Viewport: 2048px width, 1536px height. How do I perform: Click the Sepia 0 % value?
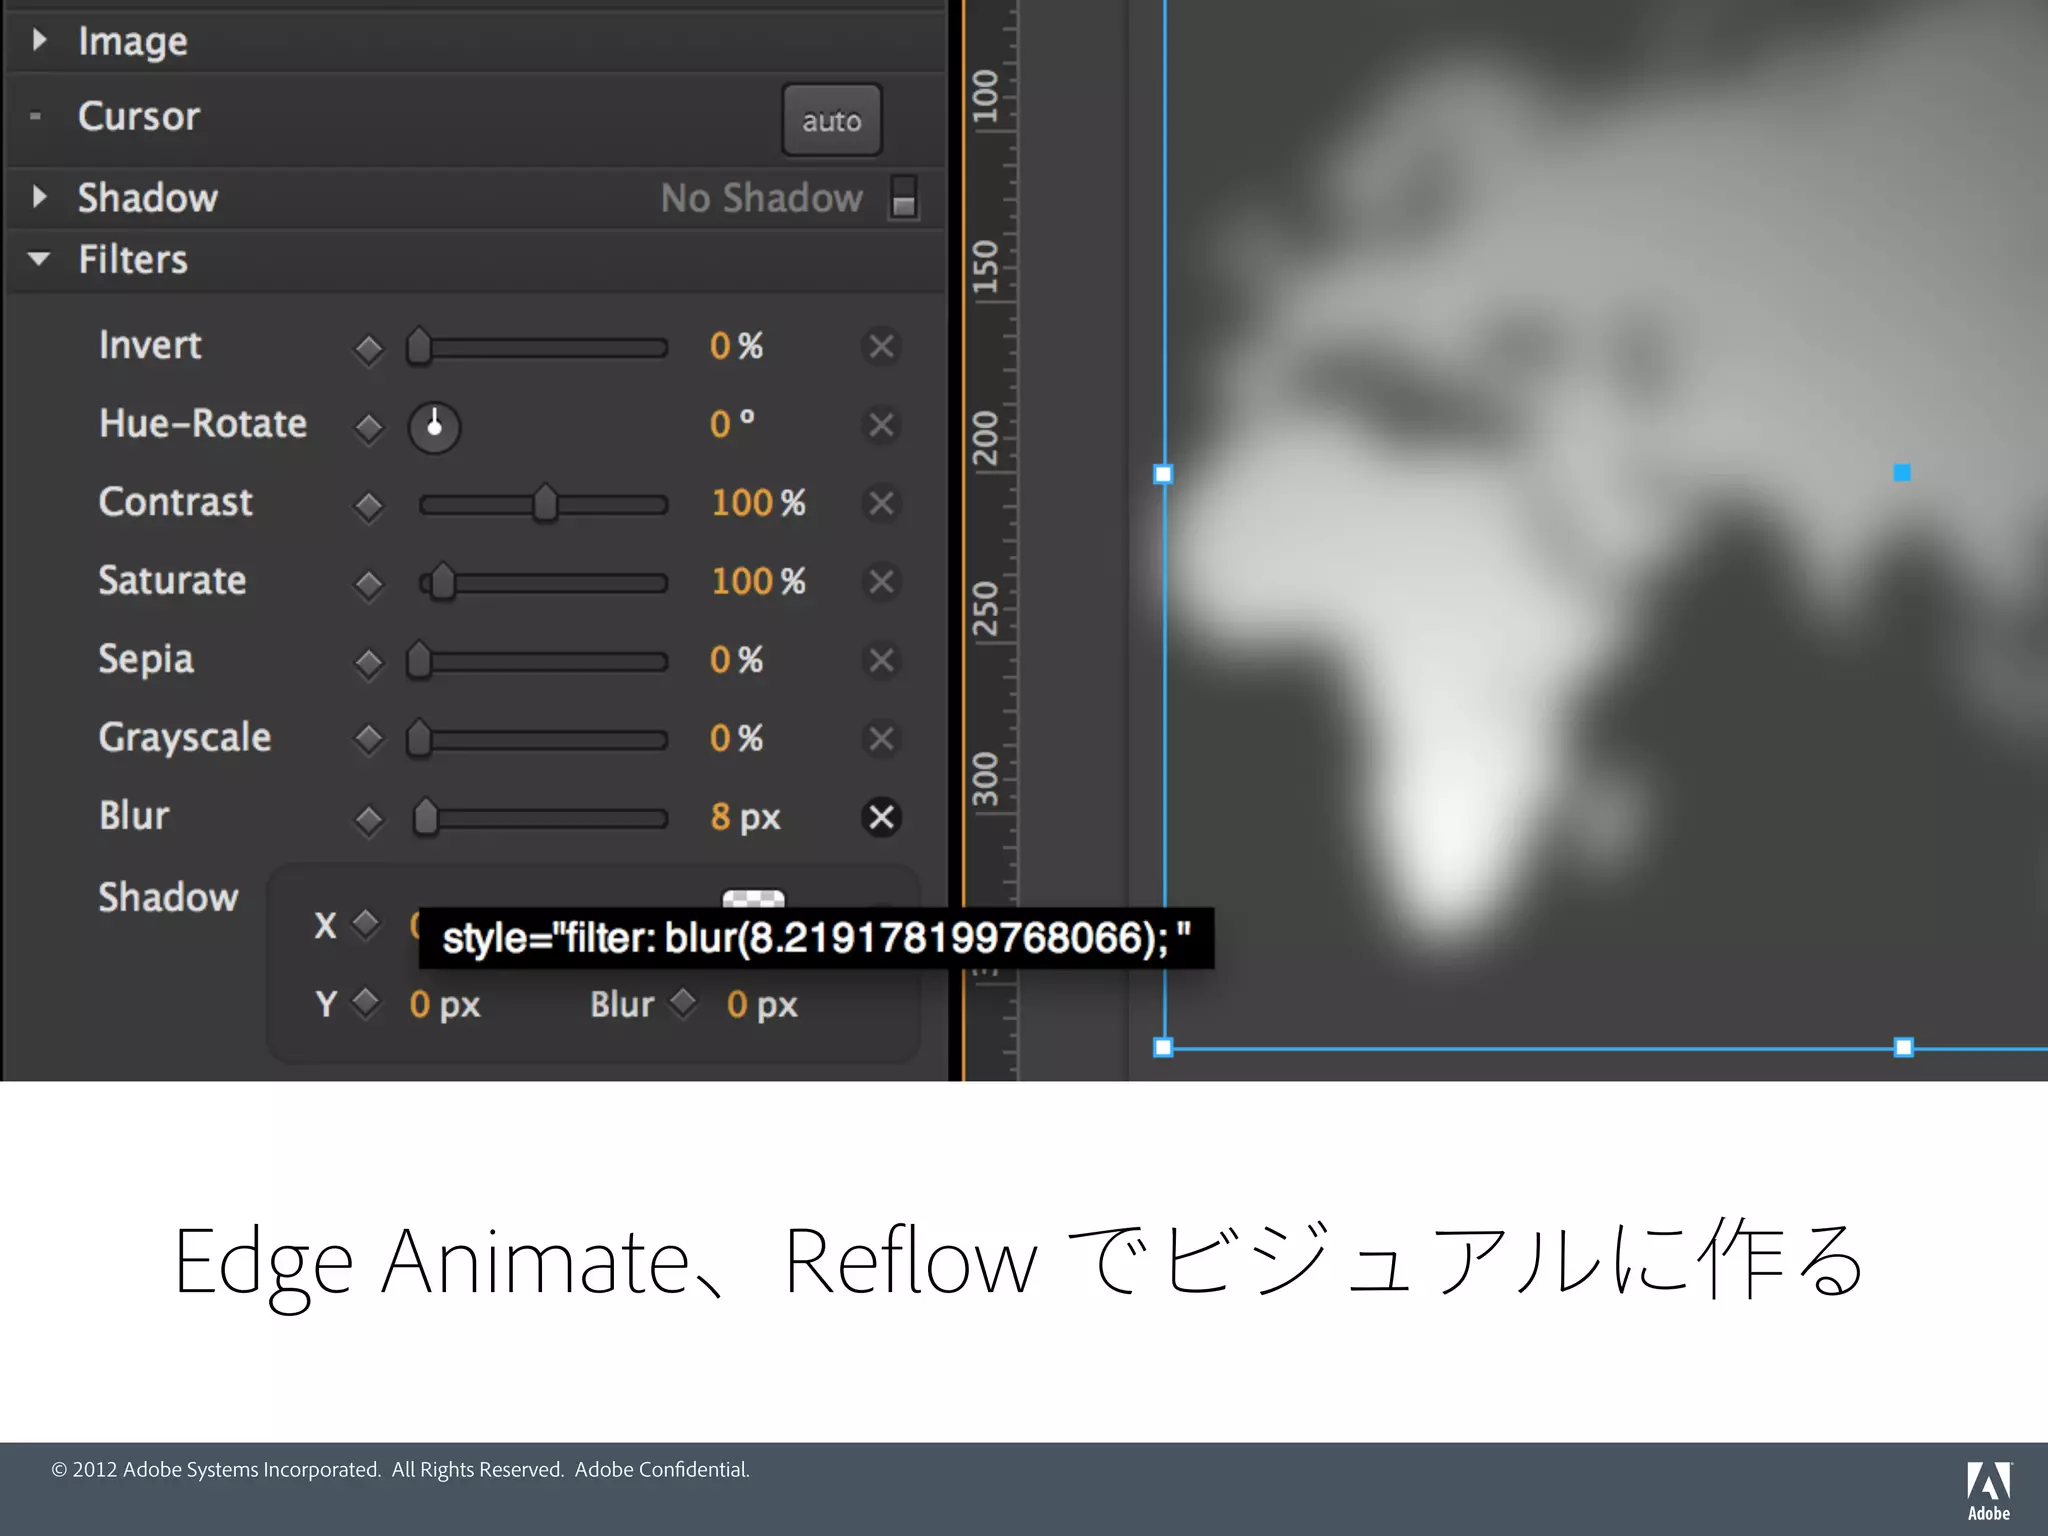point(736,660)
